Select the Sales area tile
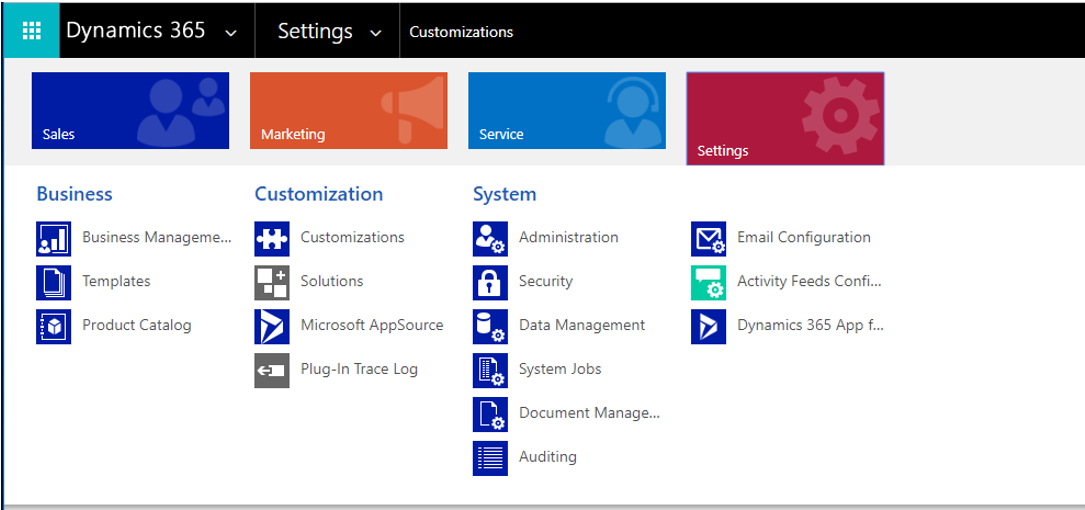 130,110
